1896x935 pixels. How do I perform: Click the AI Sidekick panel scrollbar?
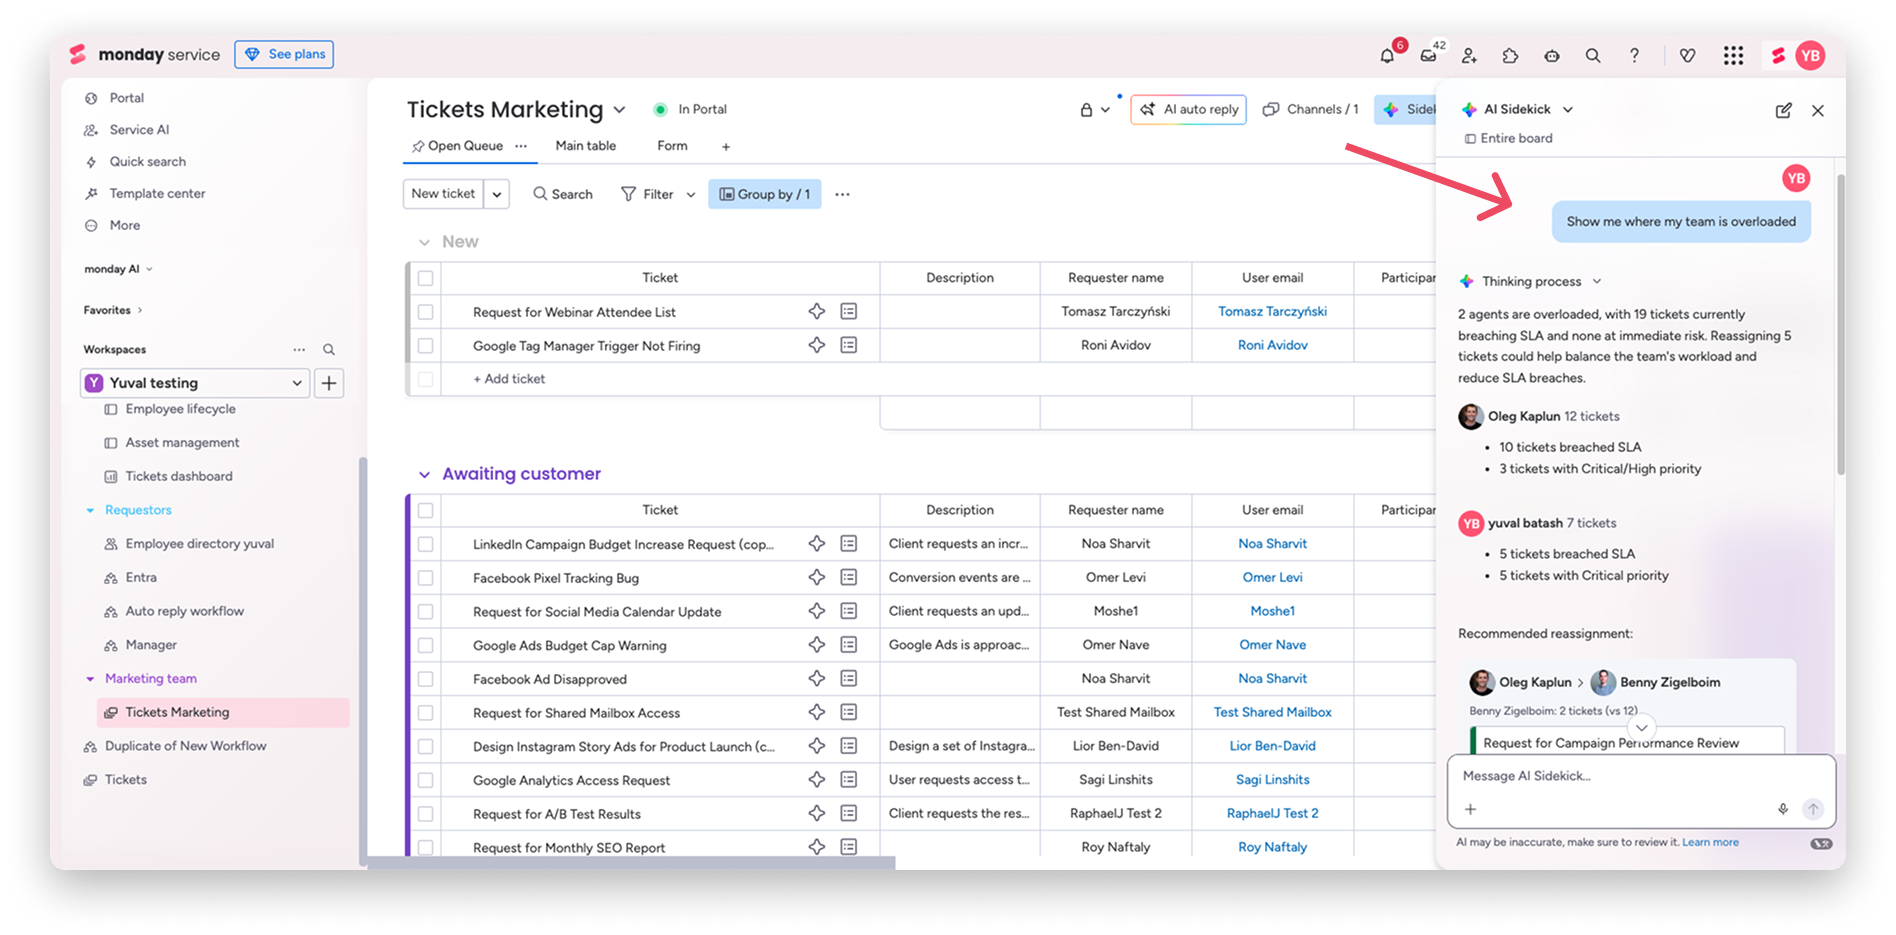coord(1840,325)
